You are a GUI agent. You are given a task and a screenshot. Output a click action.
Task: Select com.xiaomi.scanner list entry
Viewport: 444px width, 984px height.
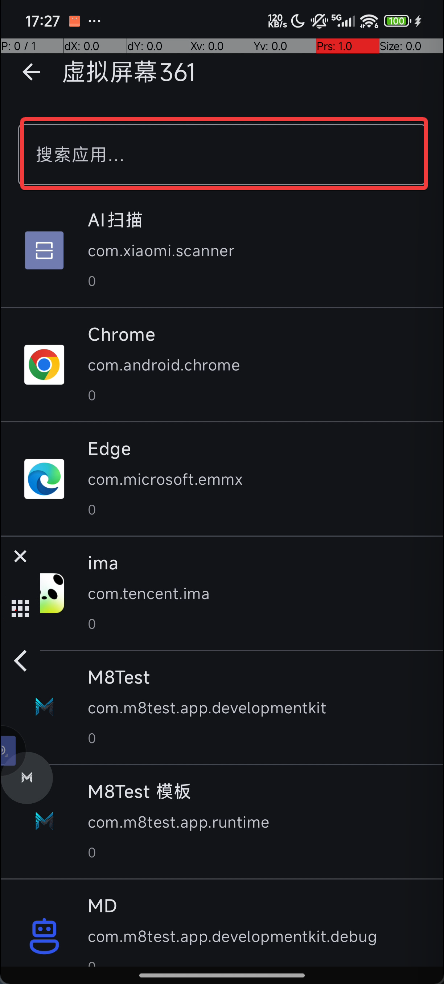222,250
